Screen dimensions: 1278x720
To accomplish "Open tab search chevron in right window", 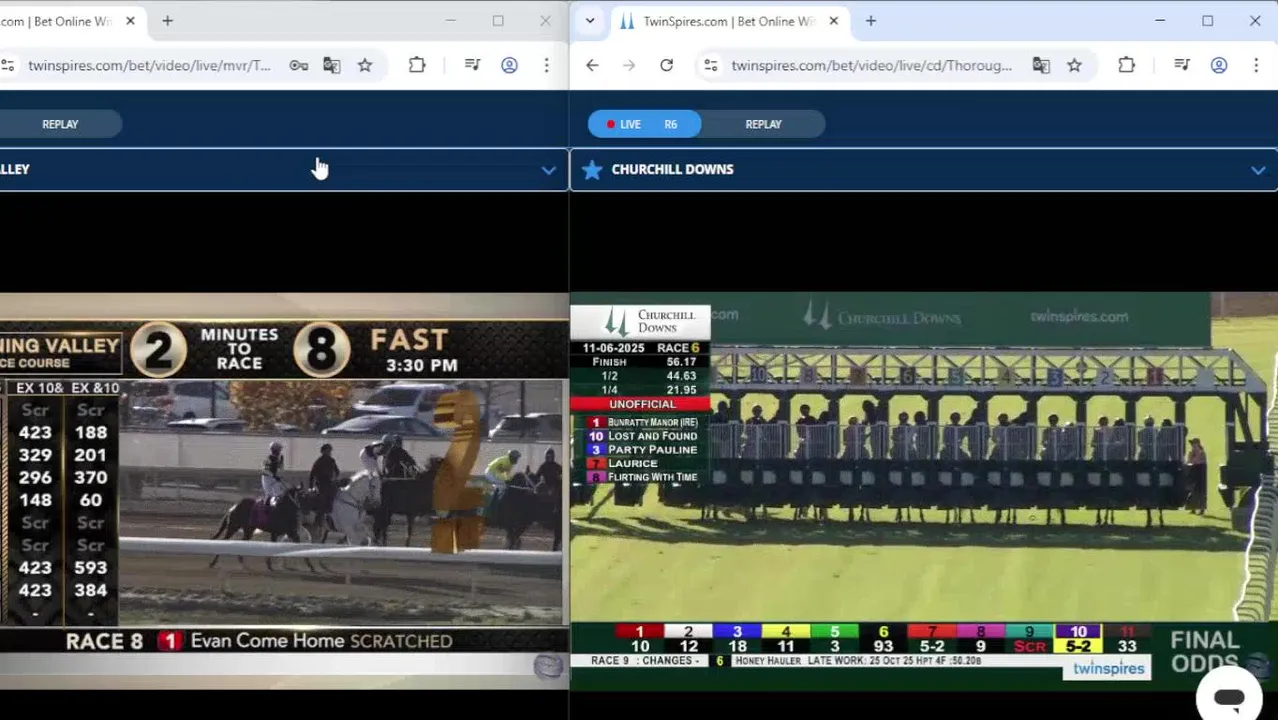I will click(x=590, y=21).
